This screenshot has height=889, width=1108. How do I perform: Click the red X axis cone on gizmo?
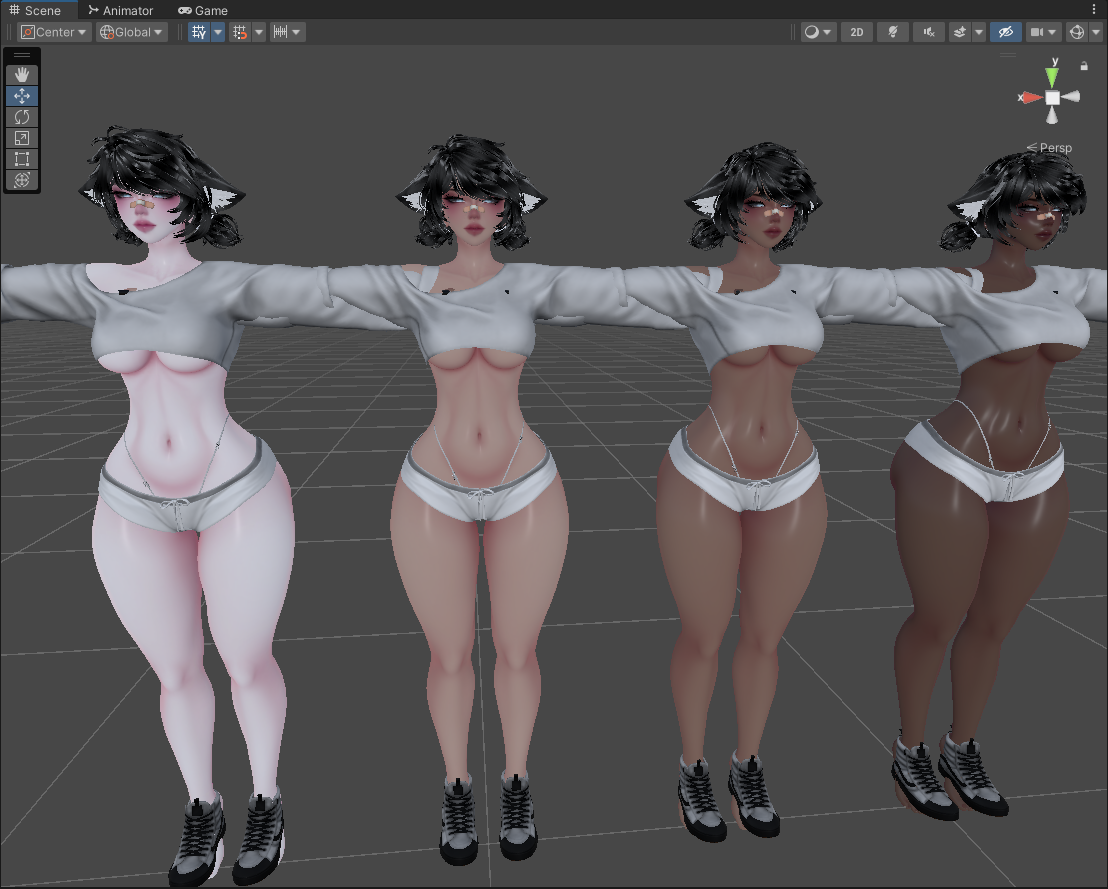[x=1032, y=98]
